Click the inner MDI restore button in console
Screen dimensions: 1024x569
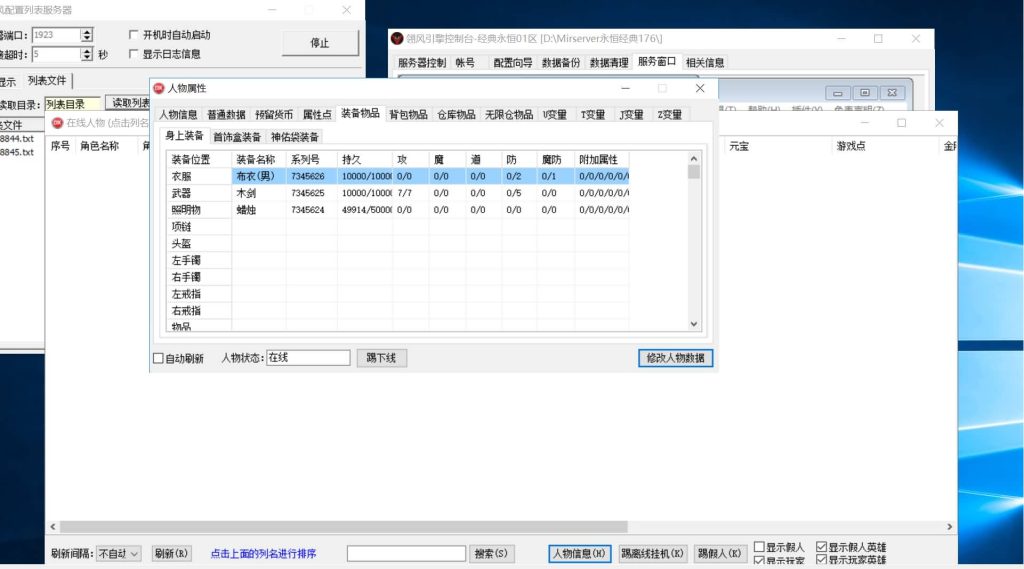(865, 93)
